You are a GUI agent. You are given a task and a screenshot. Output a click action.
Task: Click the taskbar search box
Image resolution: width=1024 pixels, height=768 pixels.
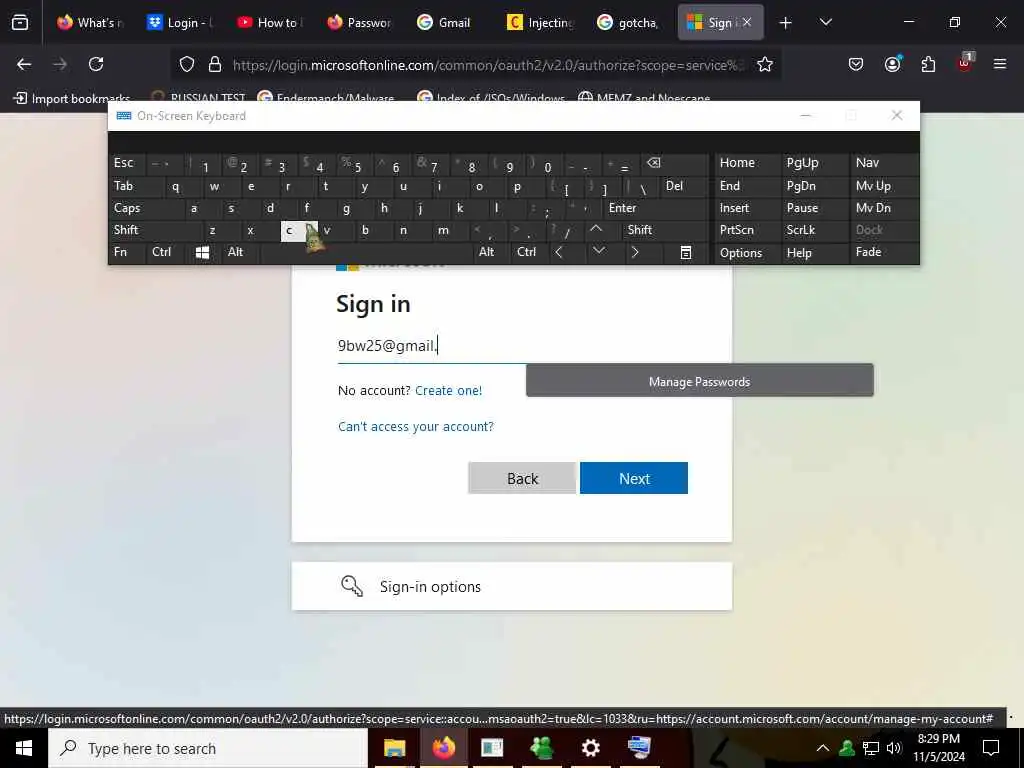(x=208, y=748)
